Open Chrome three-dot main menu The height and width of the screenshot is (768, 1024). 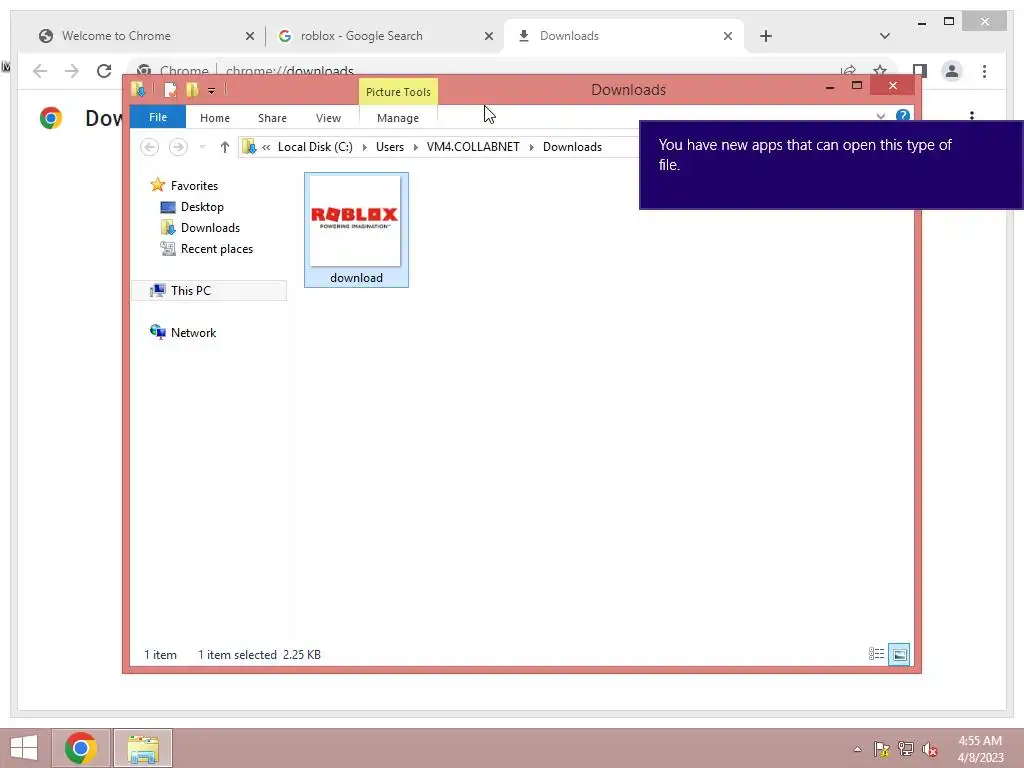984,71
